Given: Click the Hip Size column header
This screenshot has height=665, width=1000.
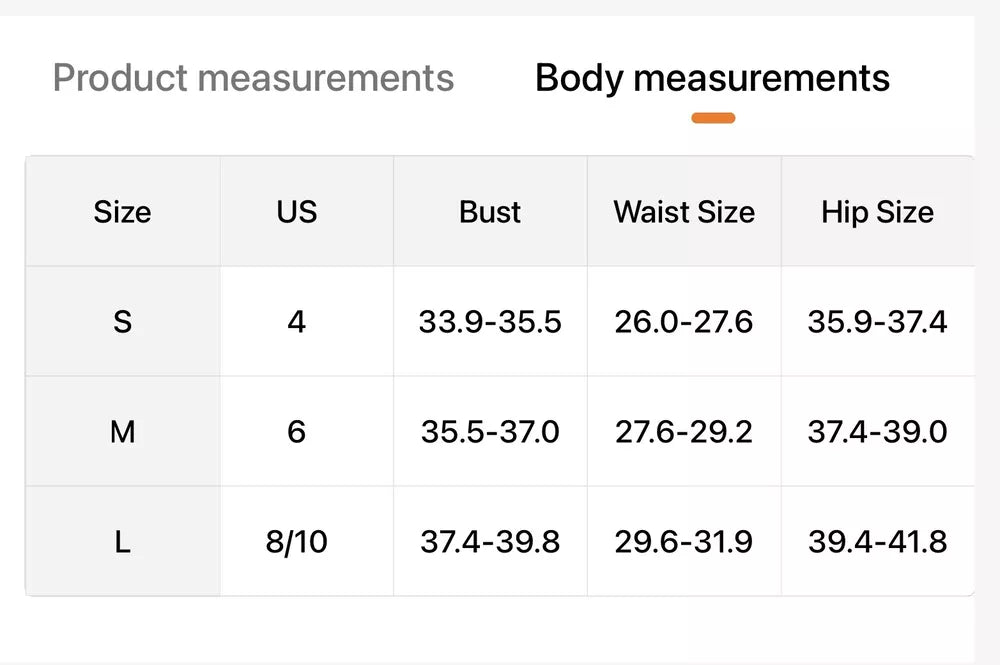Looking at the screenshot, I should pyautogui.click(x=878, y=212).
